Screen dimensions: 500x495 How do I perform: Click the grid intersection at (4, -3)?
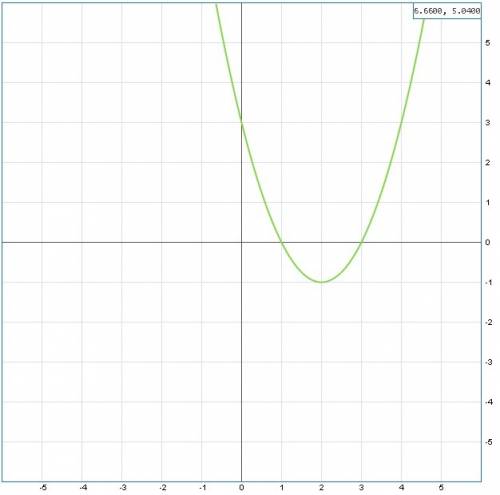coord(401,362)
